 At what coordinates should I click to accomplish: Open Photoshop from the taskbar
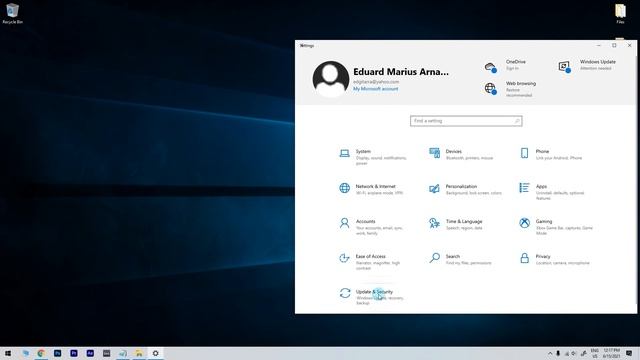tap(58, 353)
